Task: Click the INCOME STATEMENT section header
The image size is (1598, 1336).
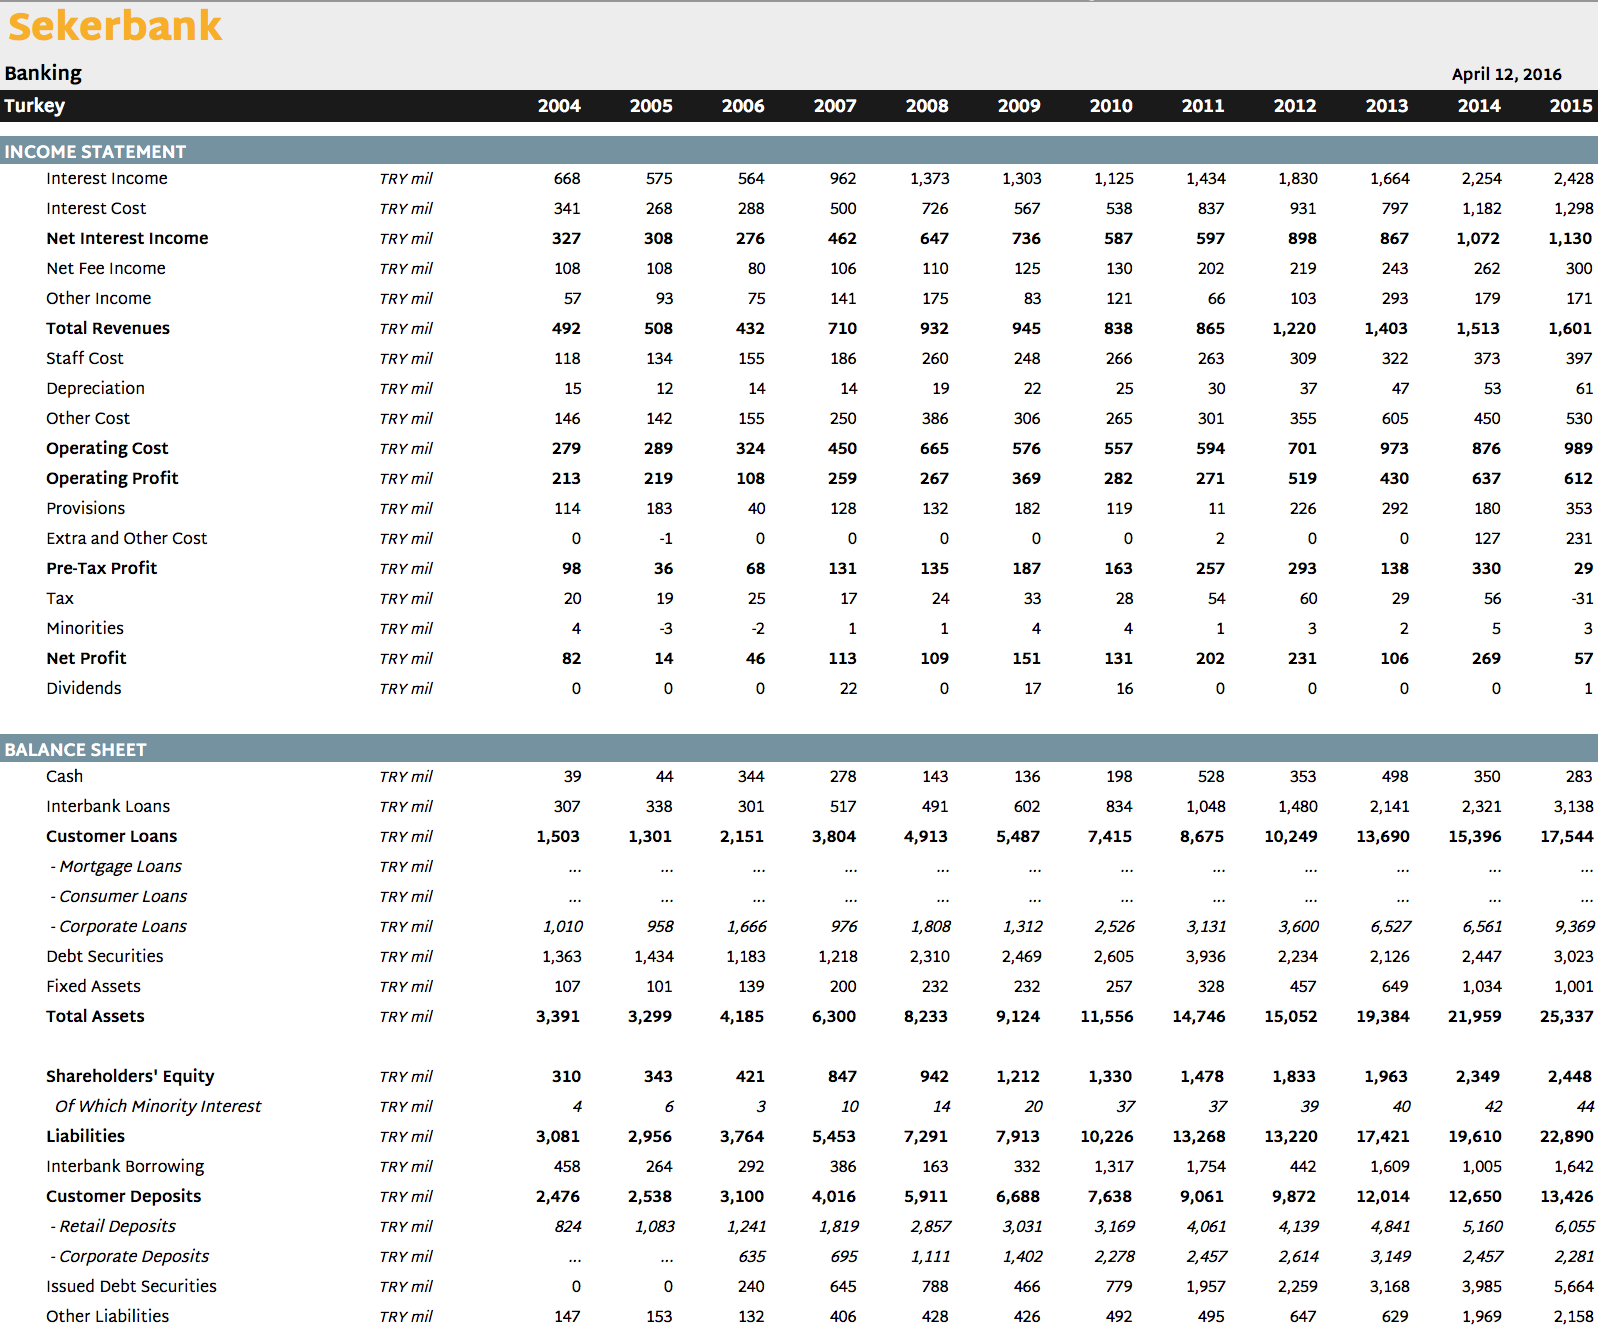Action: pos(95,151)
